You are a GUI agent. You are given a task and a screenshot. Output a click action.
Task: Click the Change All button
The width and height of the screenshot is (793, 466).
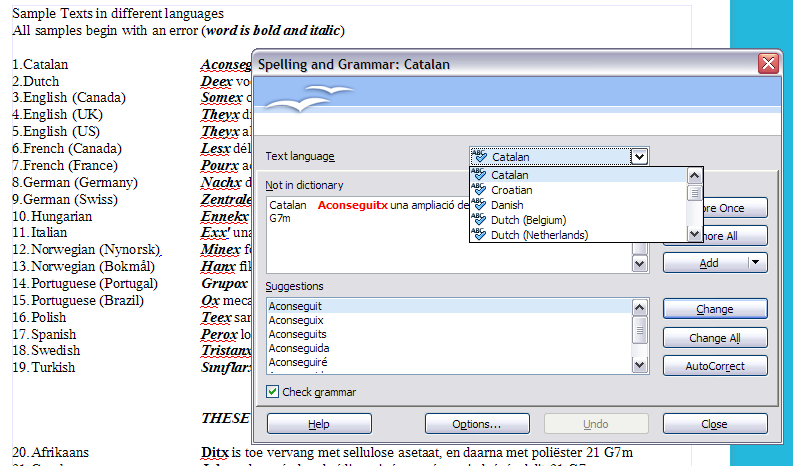714,338
